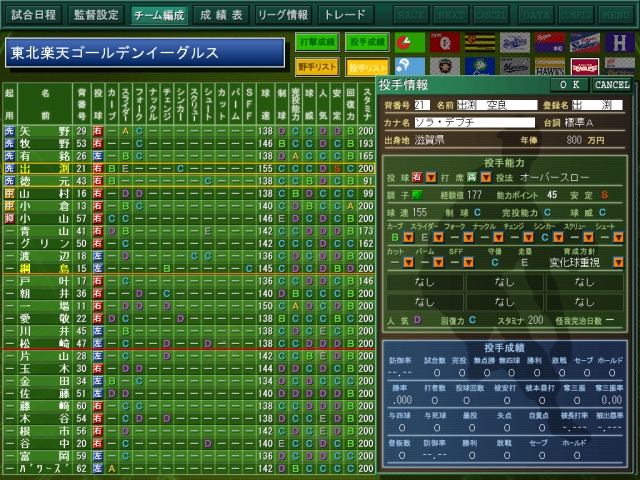Choose the HAWKS team logo
This screenshot has width=640, height=480.
pos(550,66)
